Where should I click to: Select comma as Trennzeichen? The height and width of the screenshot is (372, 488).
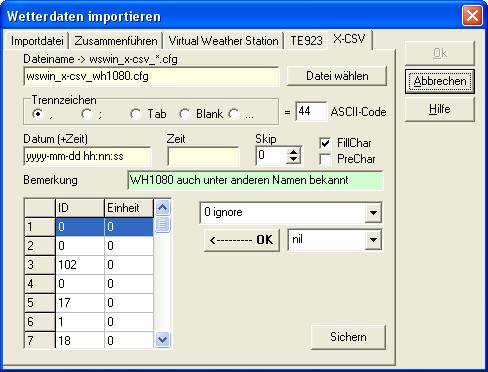[x=38, y=114]
